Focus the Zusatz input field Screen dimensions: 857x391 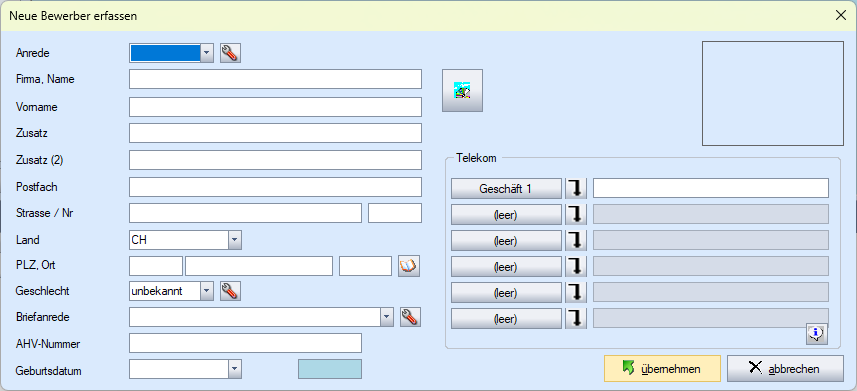coord(275,133)
